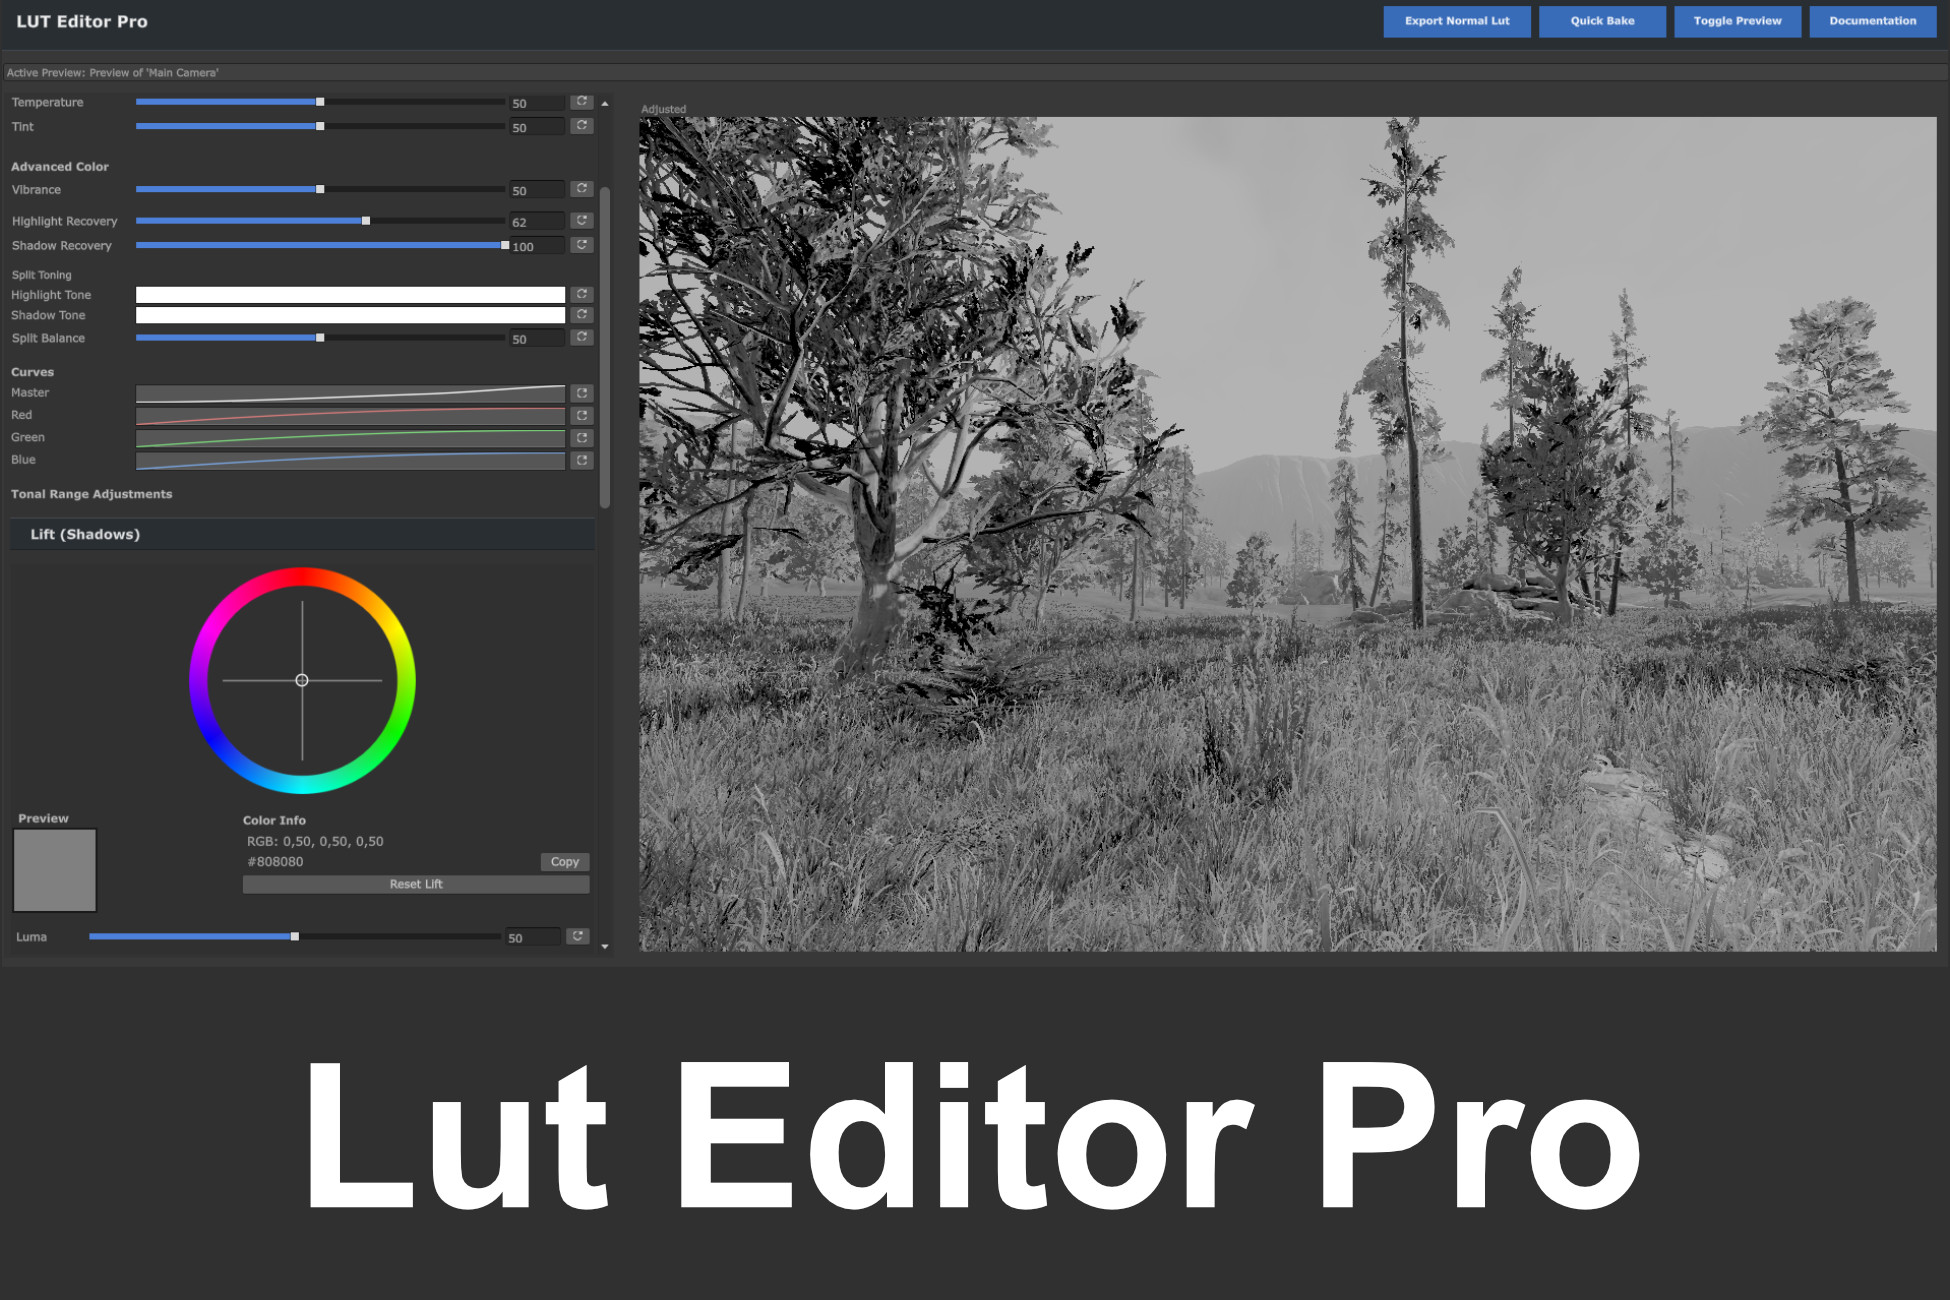Reset the Tint value using its reset icon
The width and height of the screenshot is (1950, 1300).
point(581,126)
